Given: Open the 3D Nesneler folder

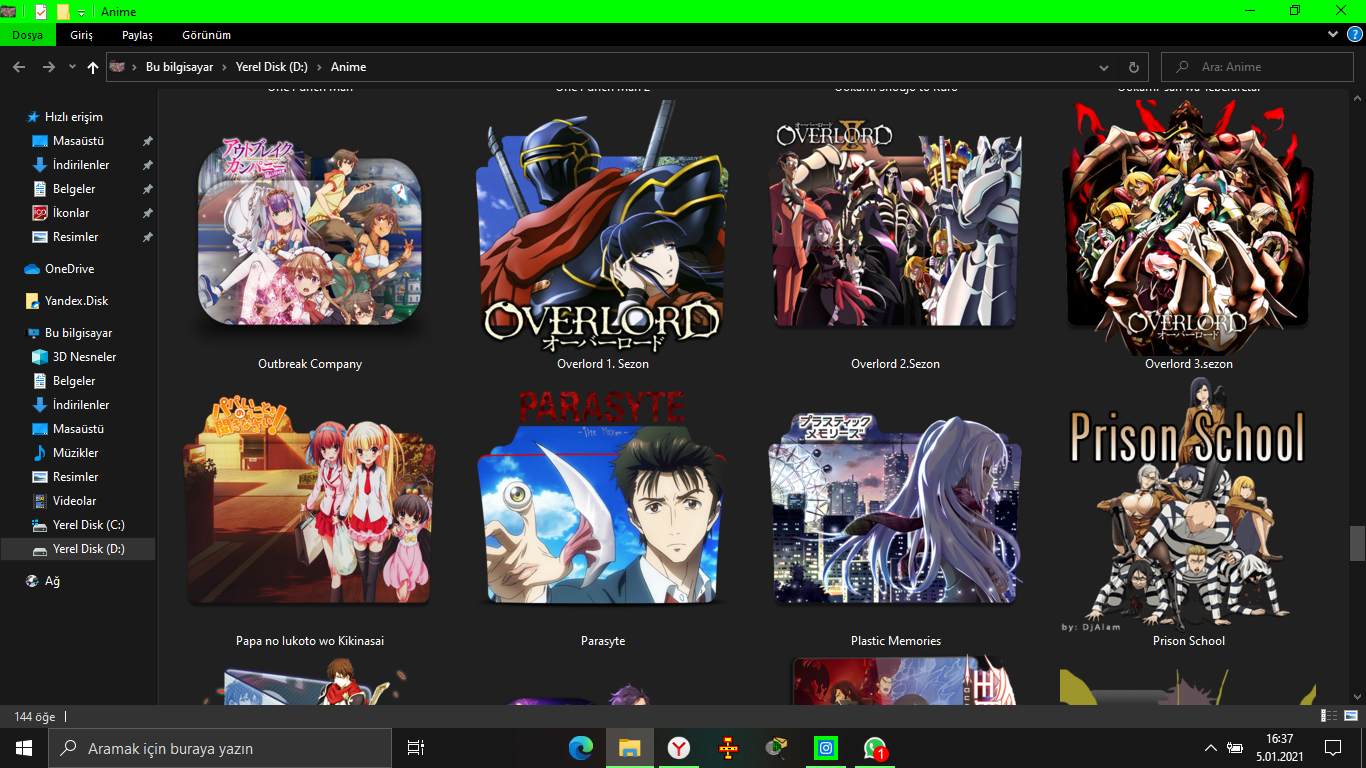Looking at the screenshot, I should 84,357.
